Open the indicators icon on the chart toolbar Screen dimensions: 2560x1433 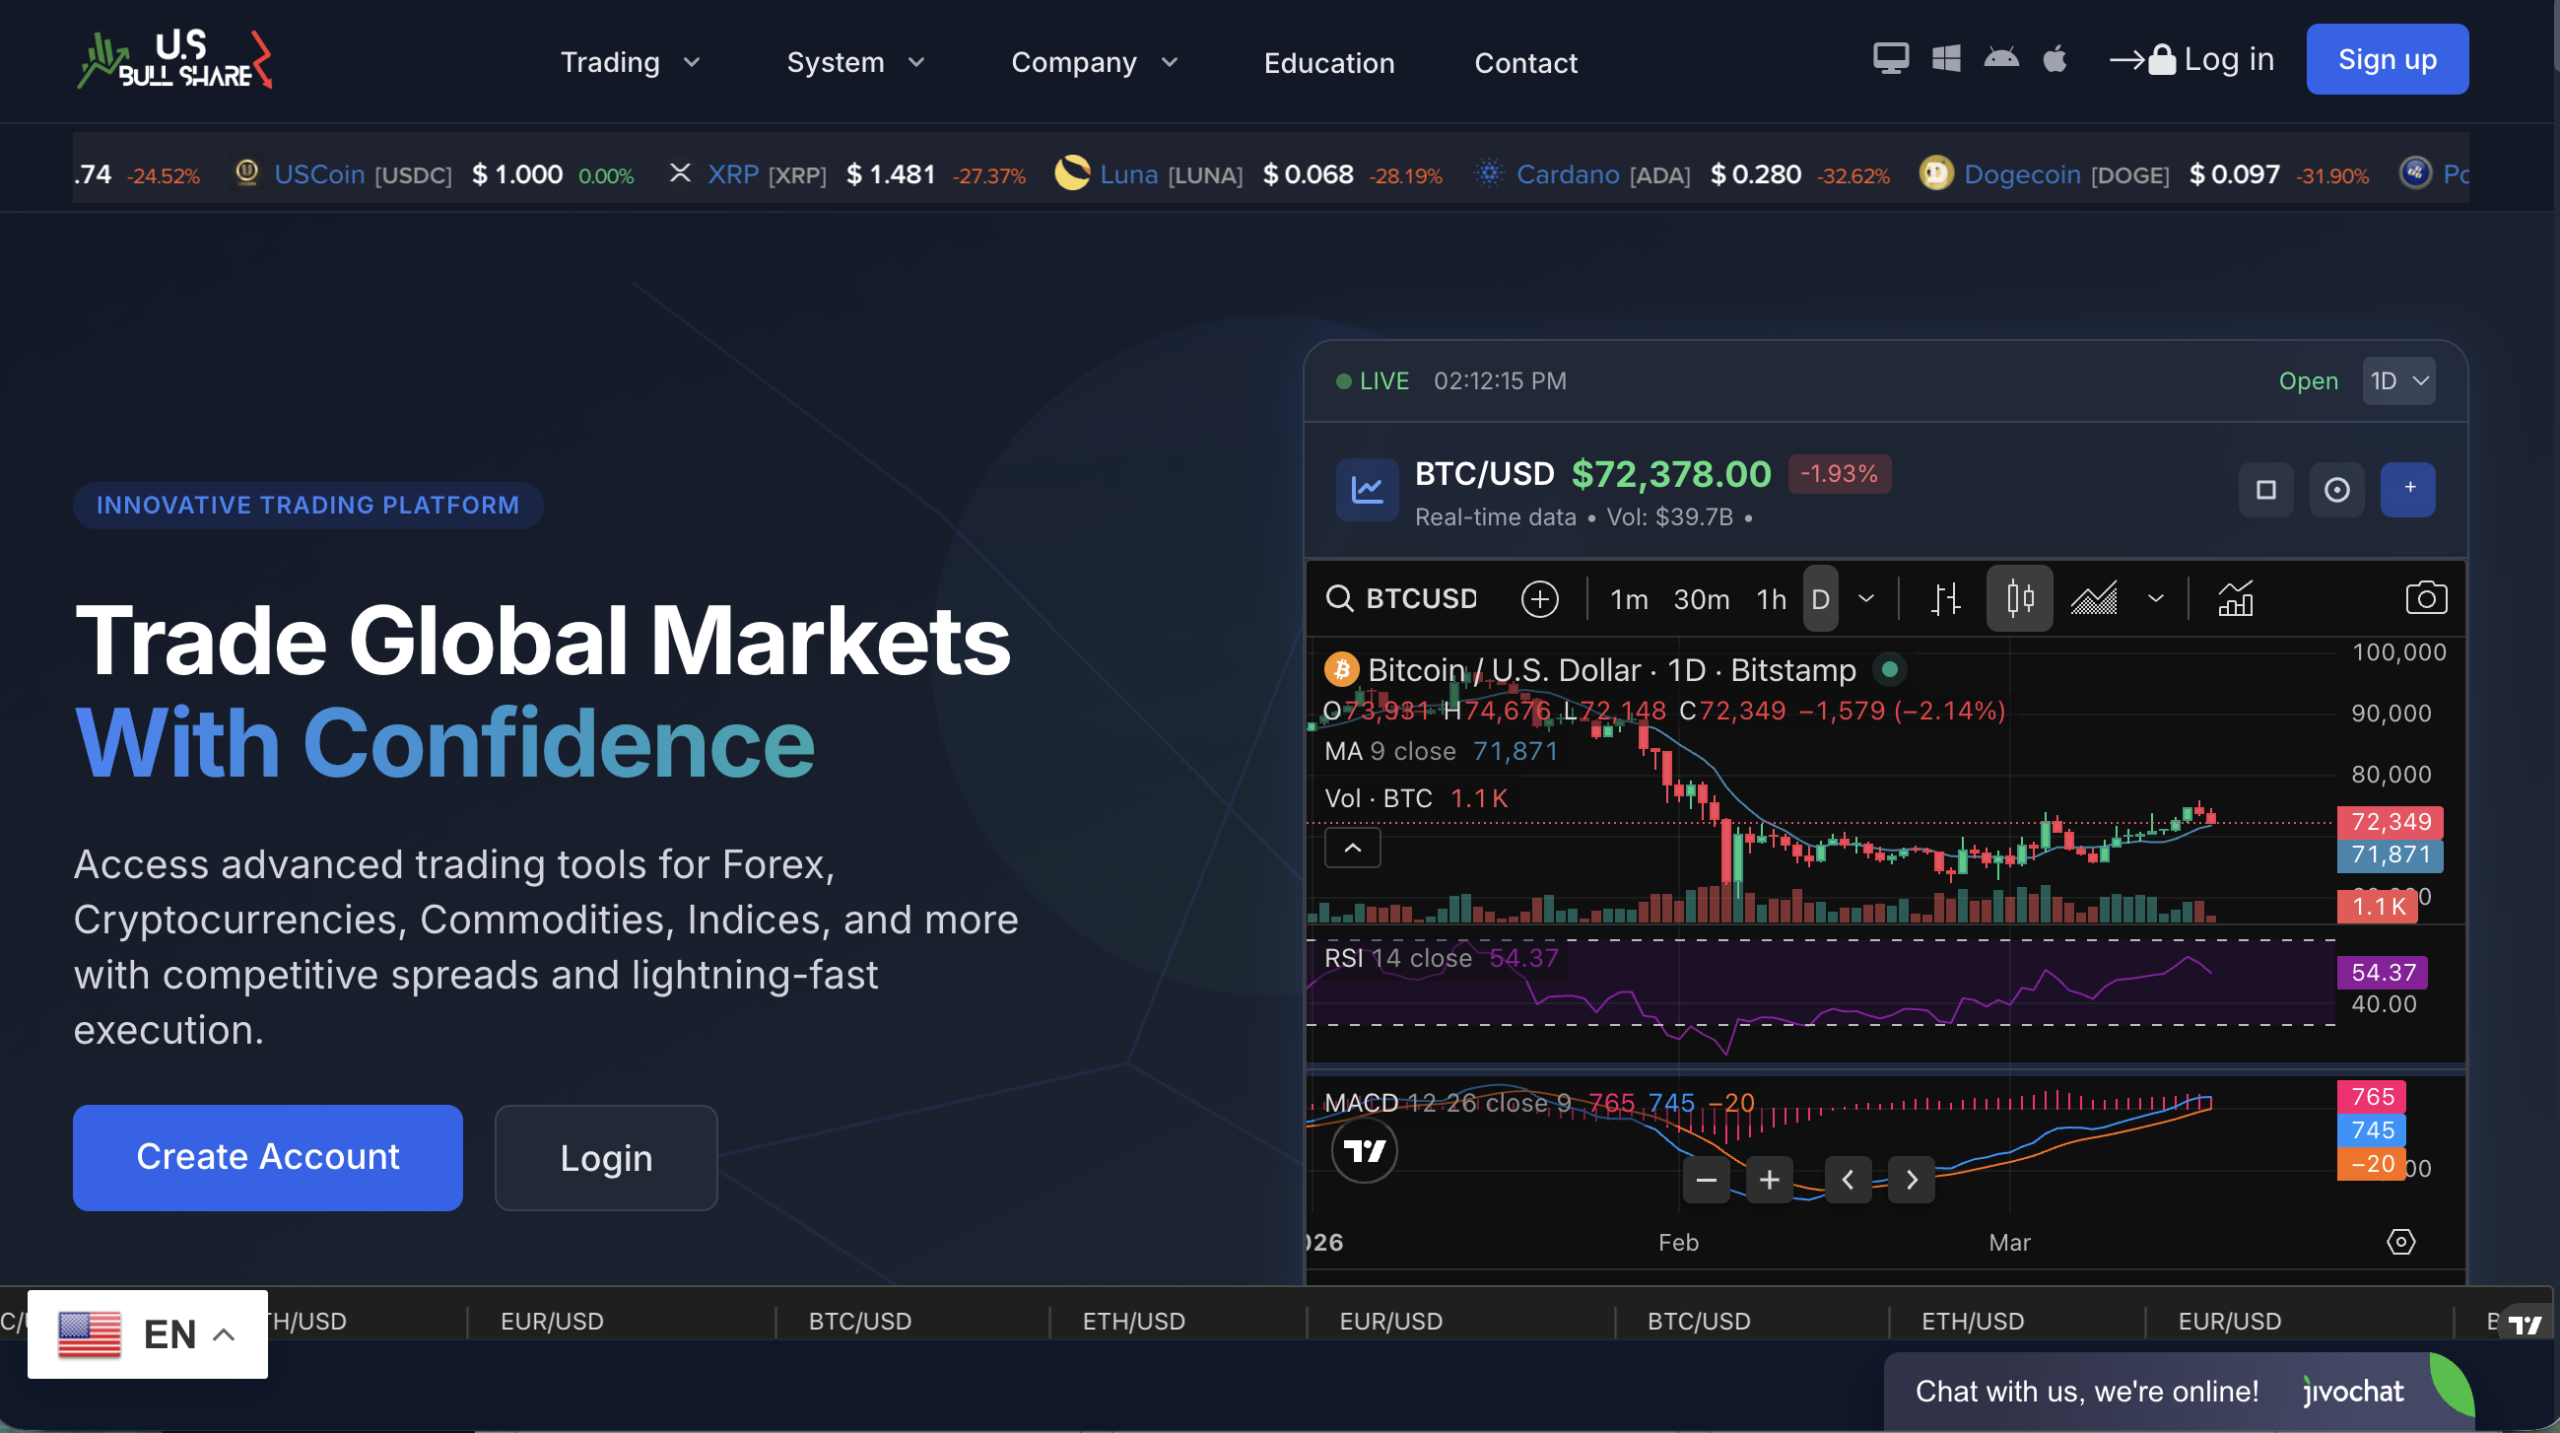tap(2237, 598)
